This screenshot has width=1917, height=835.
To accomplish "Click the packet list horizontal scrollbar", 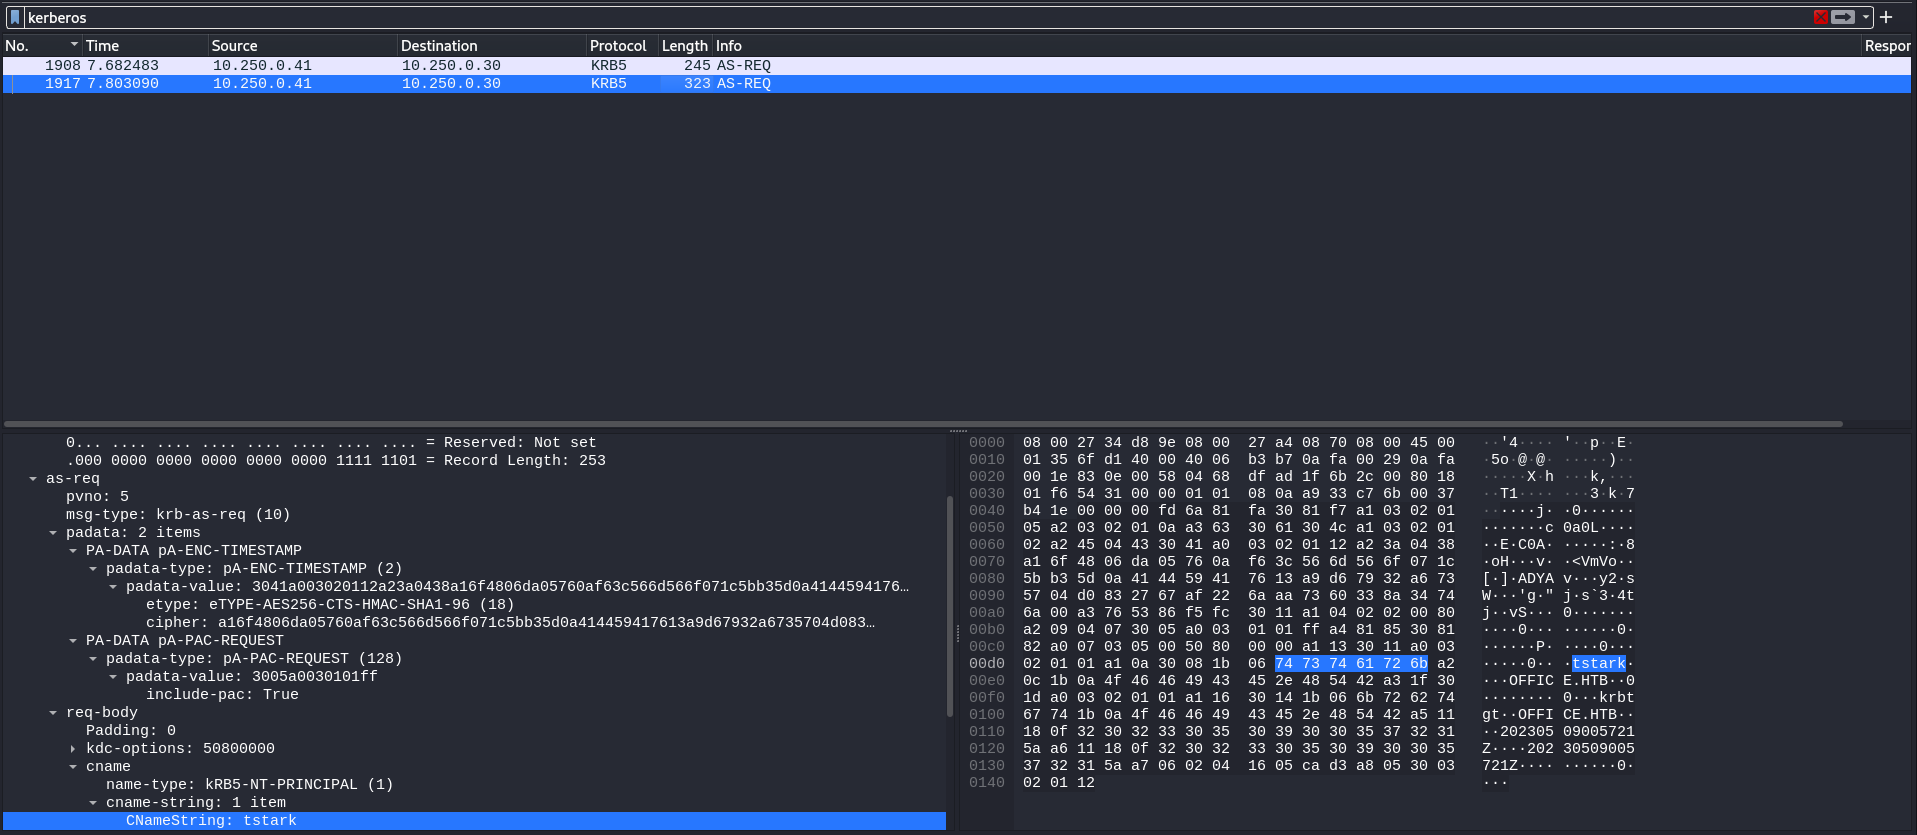I will 923,424.
